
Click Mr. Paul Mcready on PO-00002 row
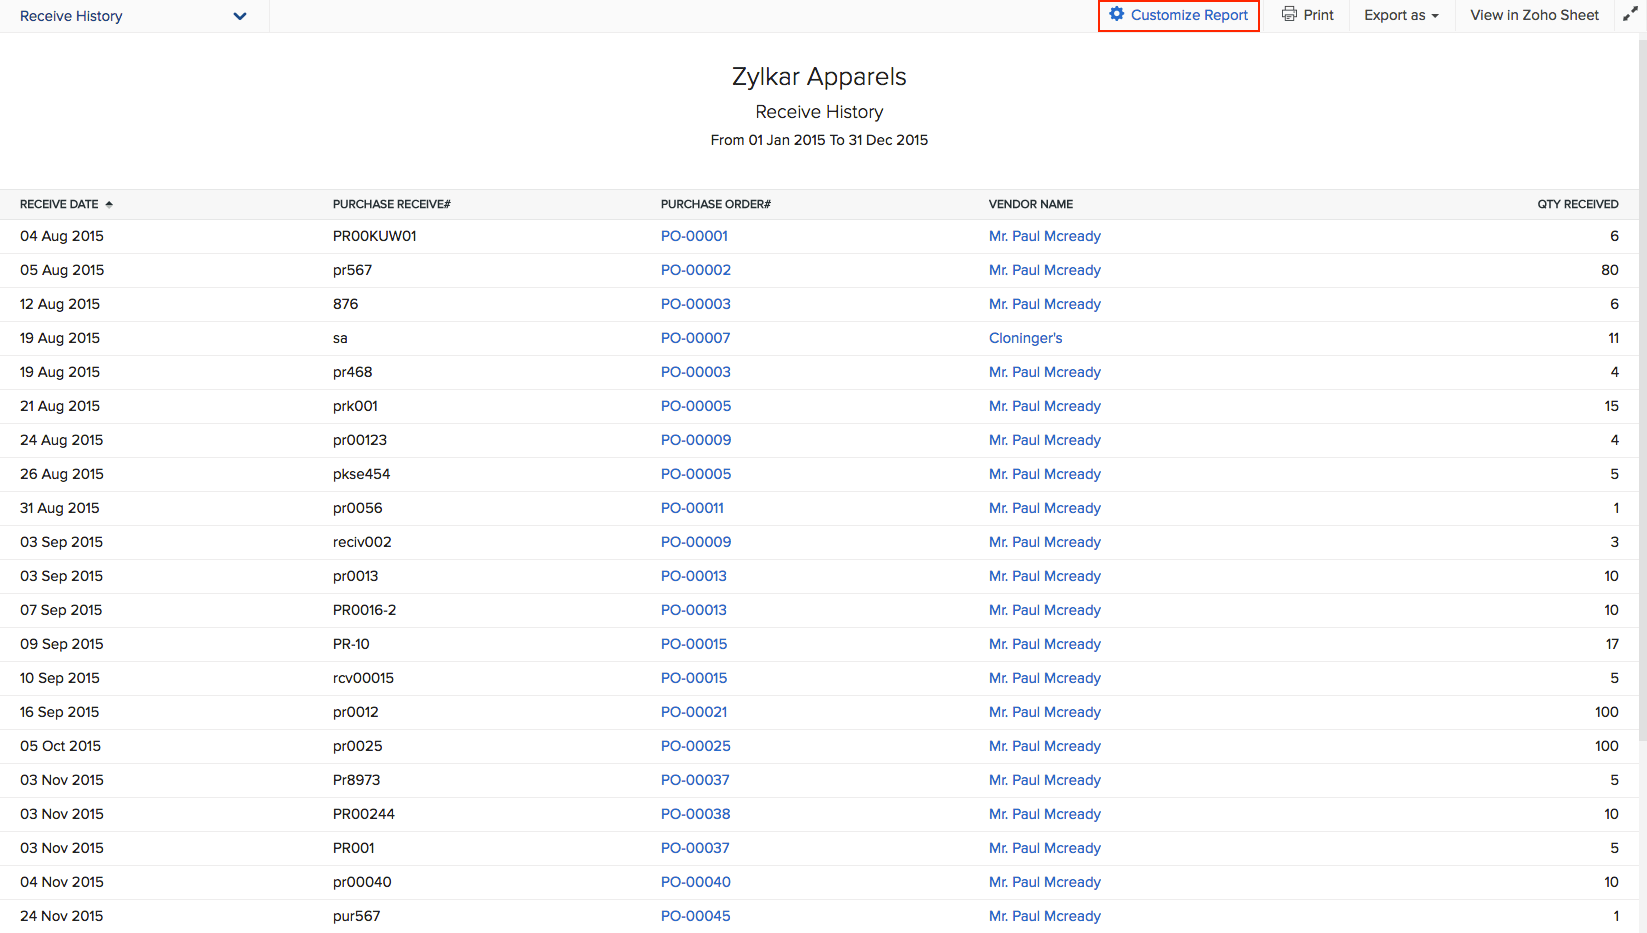coord(1044,270)
